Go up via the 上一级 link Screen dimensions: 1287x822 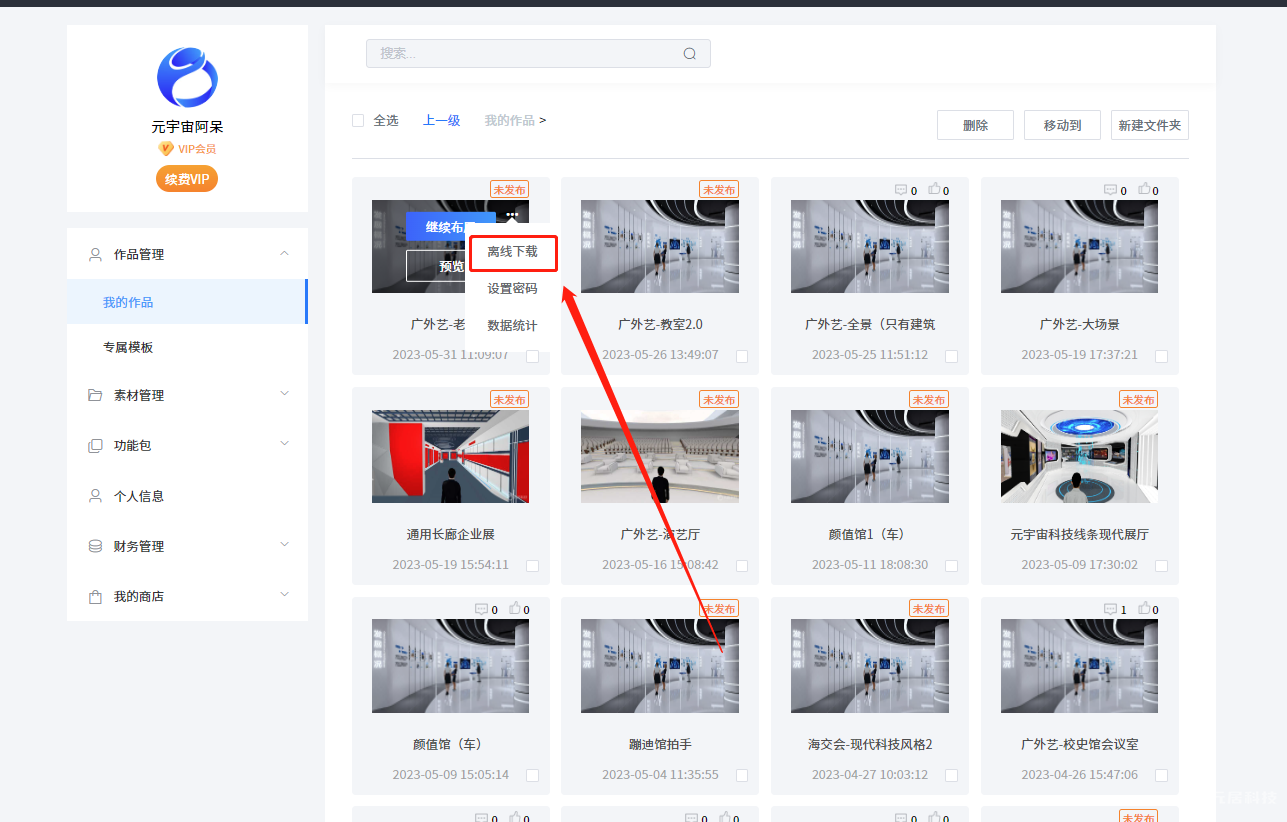coord(441,121)
